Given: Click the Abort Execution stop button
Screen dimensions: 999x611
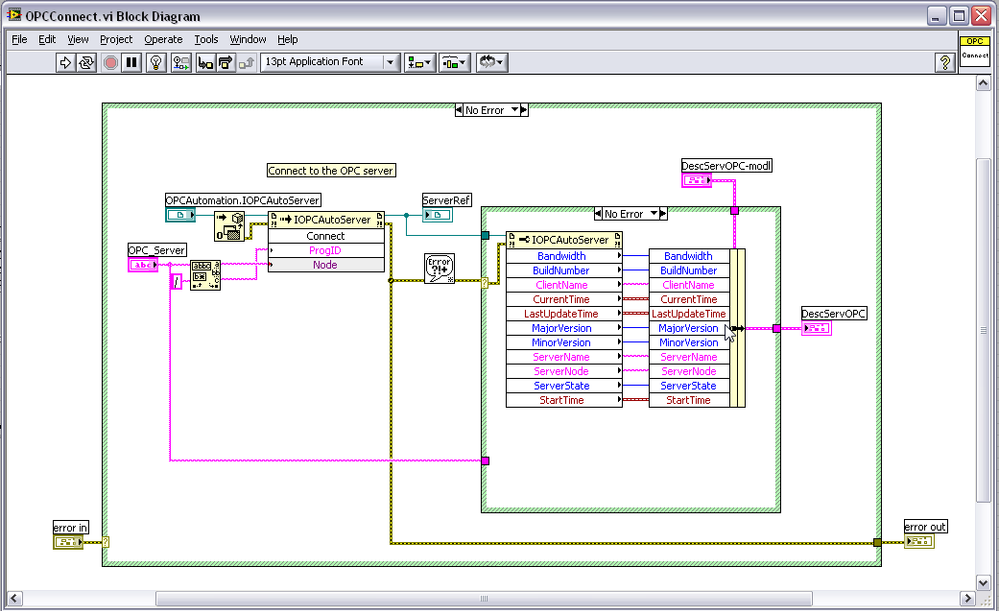Looking at the screenshot, I should pos(110,62).
